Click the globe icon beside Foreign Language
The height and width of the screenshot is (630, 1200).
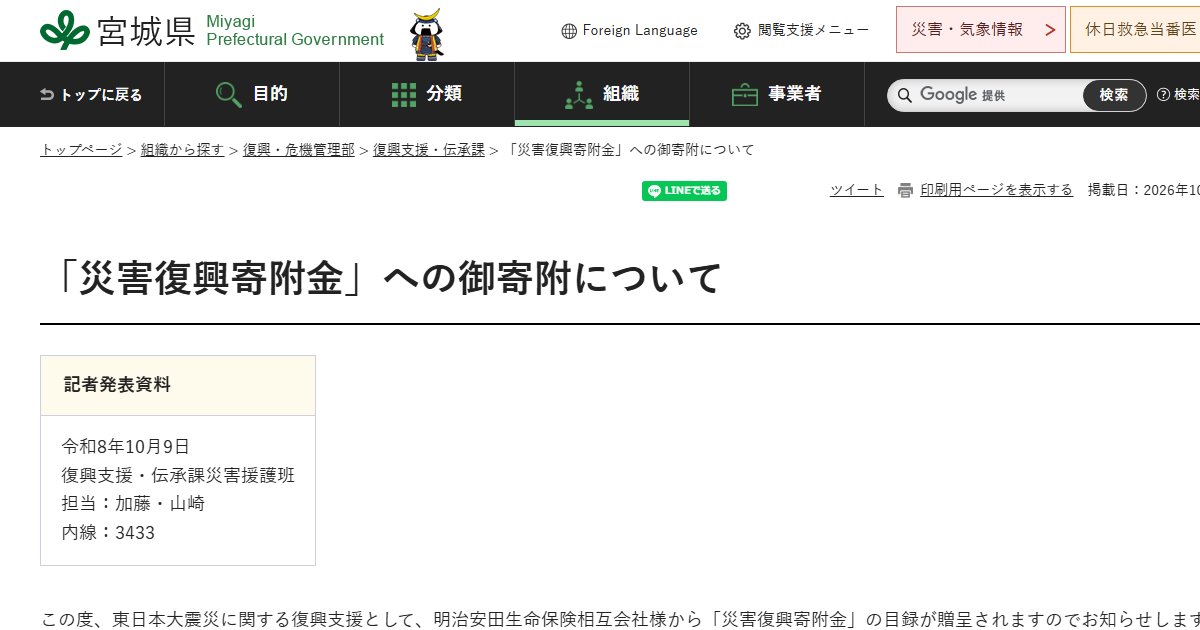569,31
